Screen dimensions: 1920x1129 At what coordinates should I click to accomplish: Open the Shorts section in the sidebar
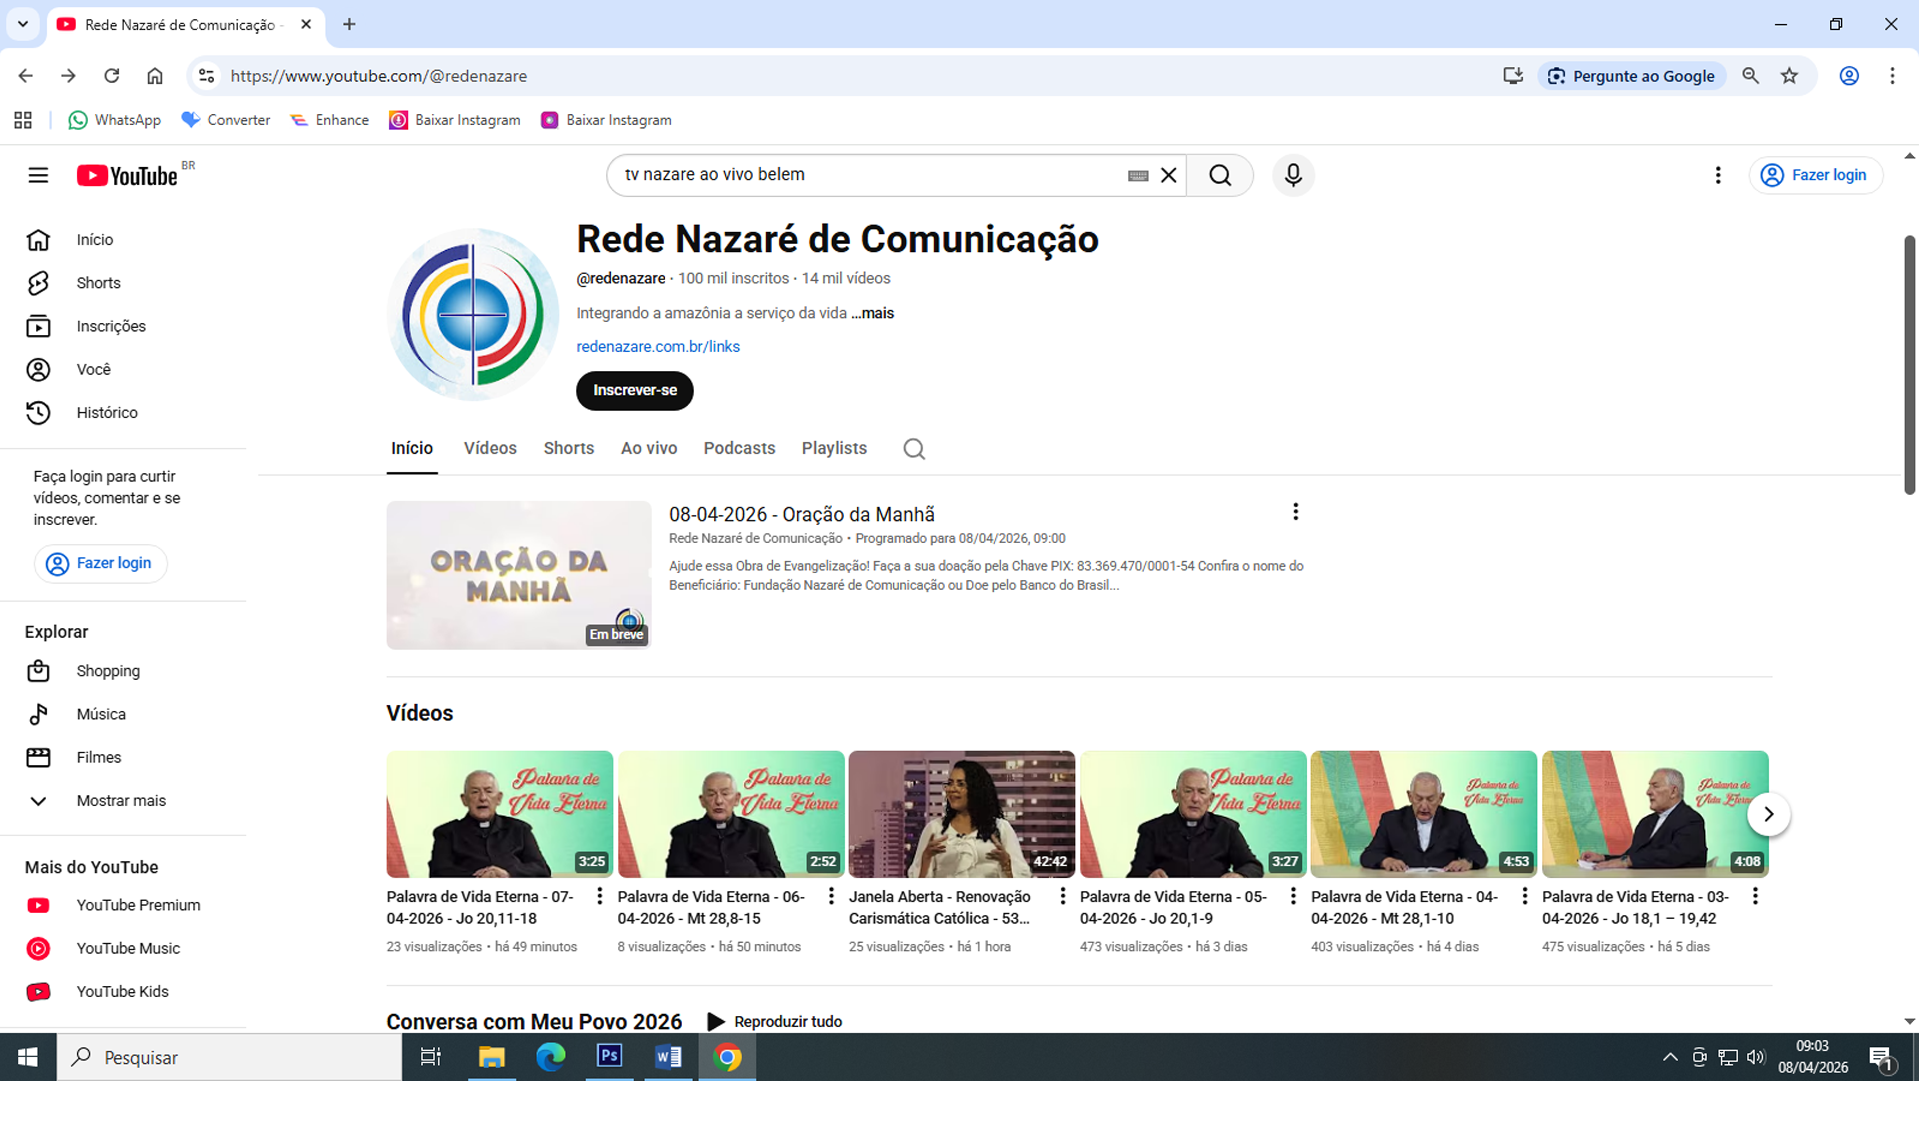[x=98, y=283]
